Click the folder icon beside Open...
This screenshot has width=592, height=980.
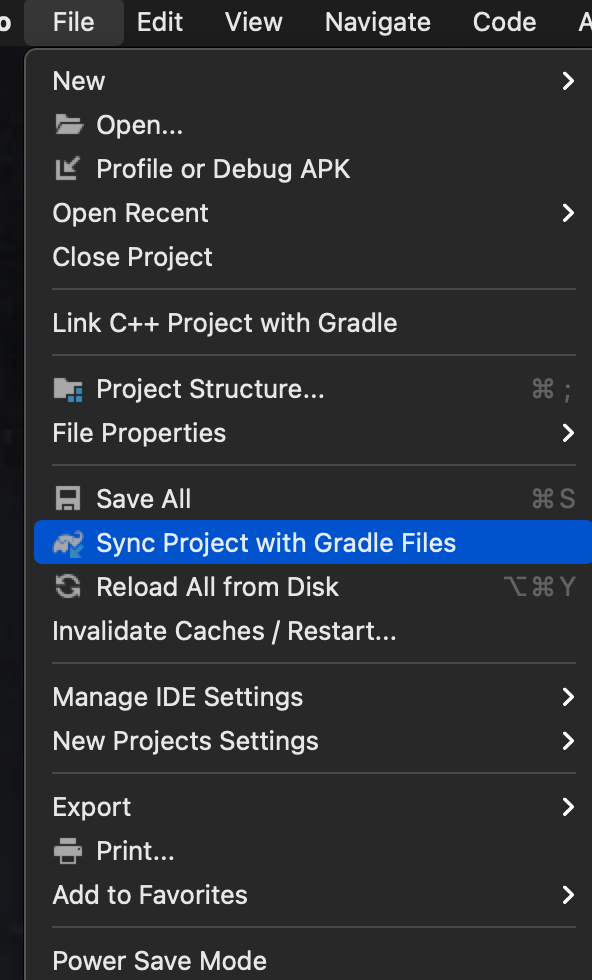(x=68, y=125)
